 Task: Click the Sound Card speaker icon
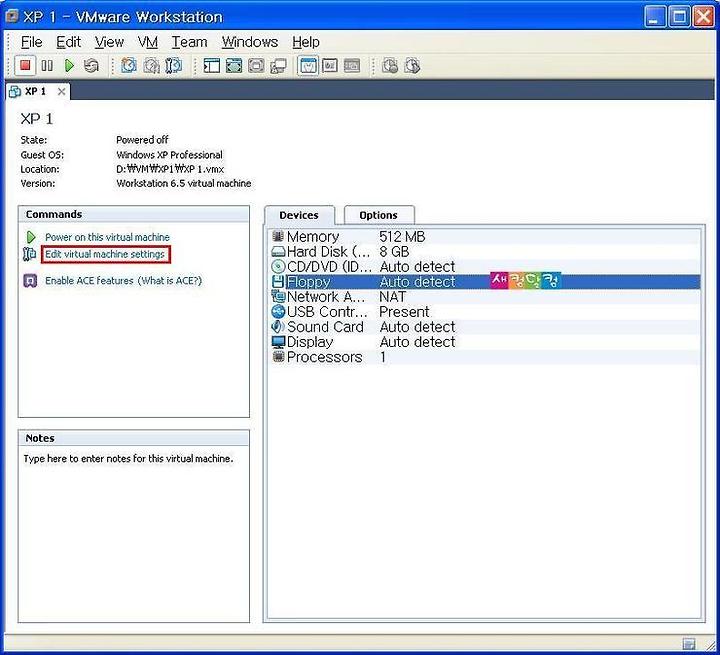(277, 327)
